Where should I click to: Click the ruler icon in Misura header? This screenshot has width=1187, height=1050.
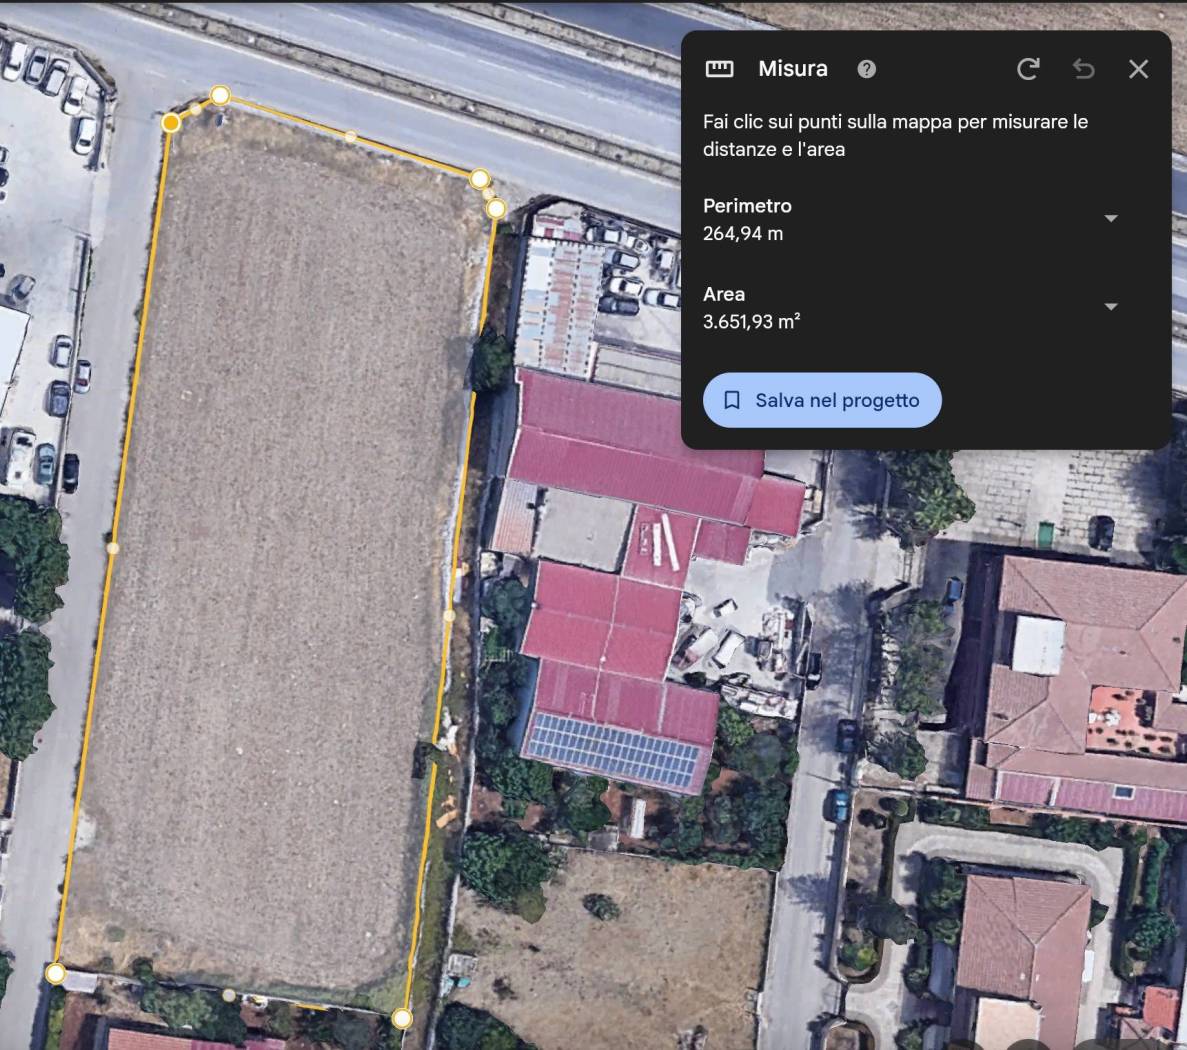[719, 69]
